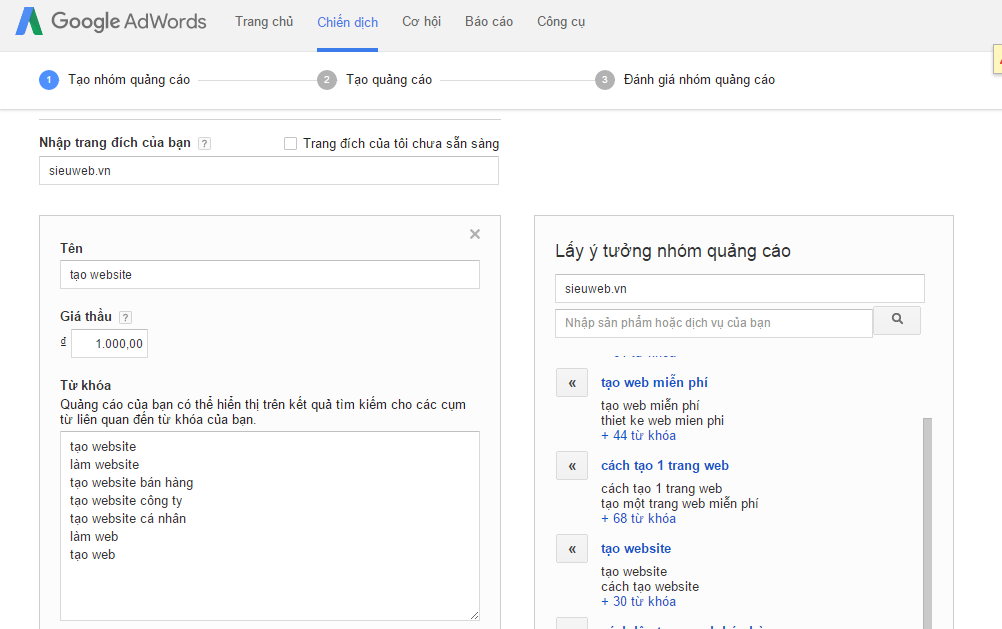Image resolution: width=1002 pixels, height=629 pixels.
Task: Add 'cách tạo 1 trang web' group arrow
Action: click(x=572, y=466)
